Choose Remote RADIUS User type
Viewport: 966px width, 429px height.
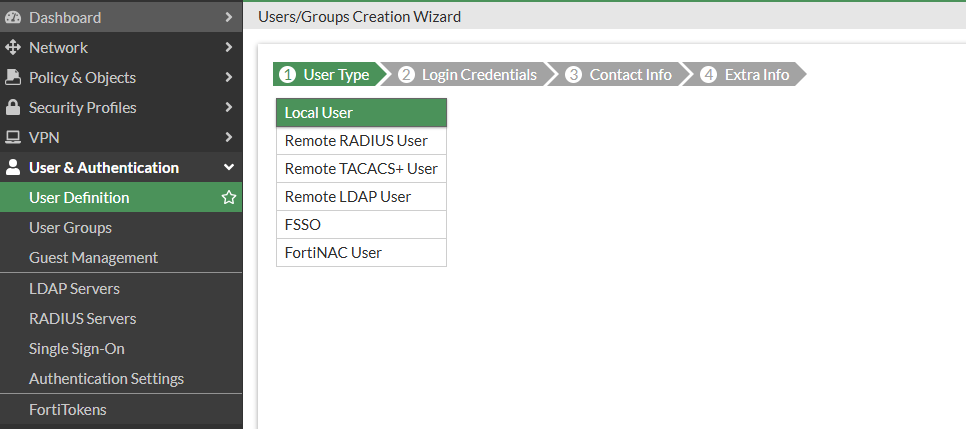[x=361, y=141]
